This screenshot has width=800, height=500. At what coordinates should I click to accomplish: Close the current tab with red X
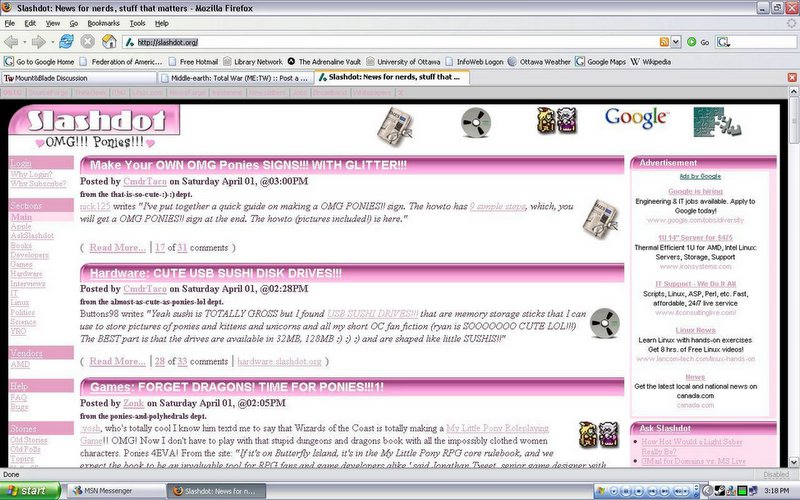pos(792,78)
